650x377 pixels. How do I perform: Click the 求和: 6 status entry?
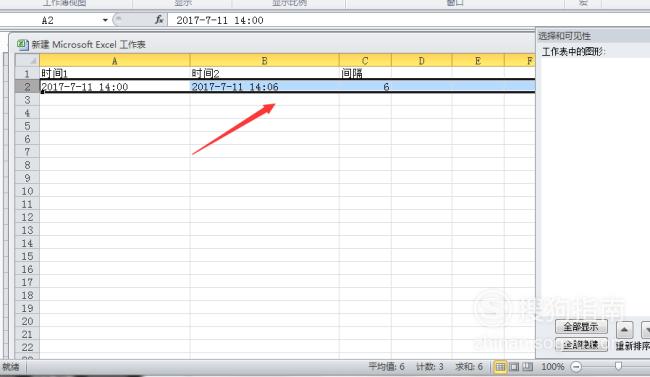(469, 367)
